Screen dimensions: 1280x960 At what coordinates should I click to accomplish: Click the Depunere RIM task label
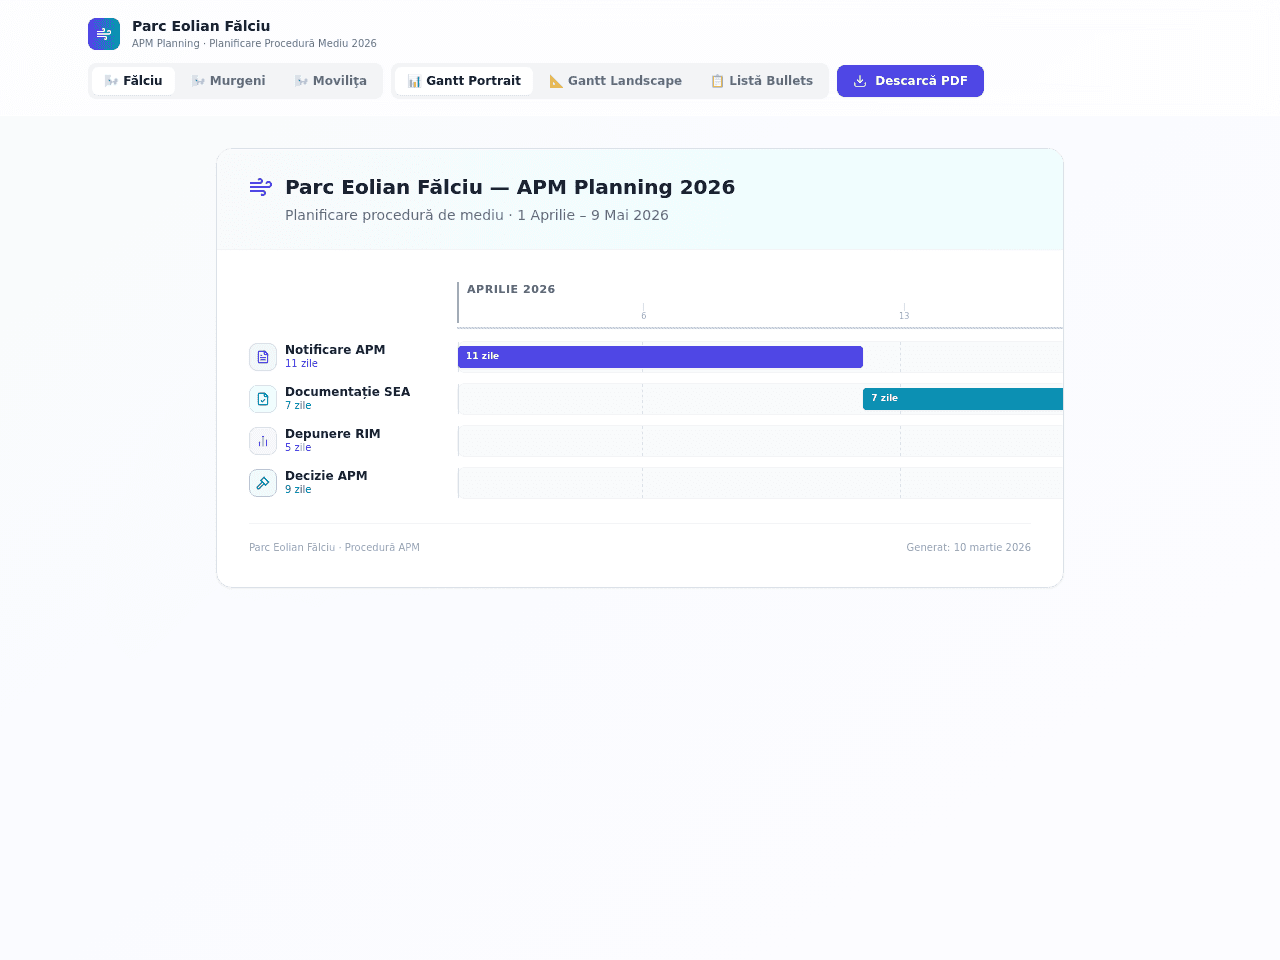pyautogui.click(x=332, y=434)
